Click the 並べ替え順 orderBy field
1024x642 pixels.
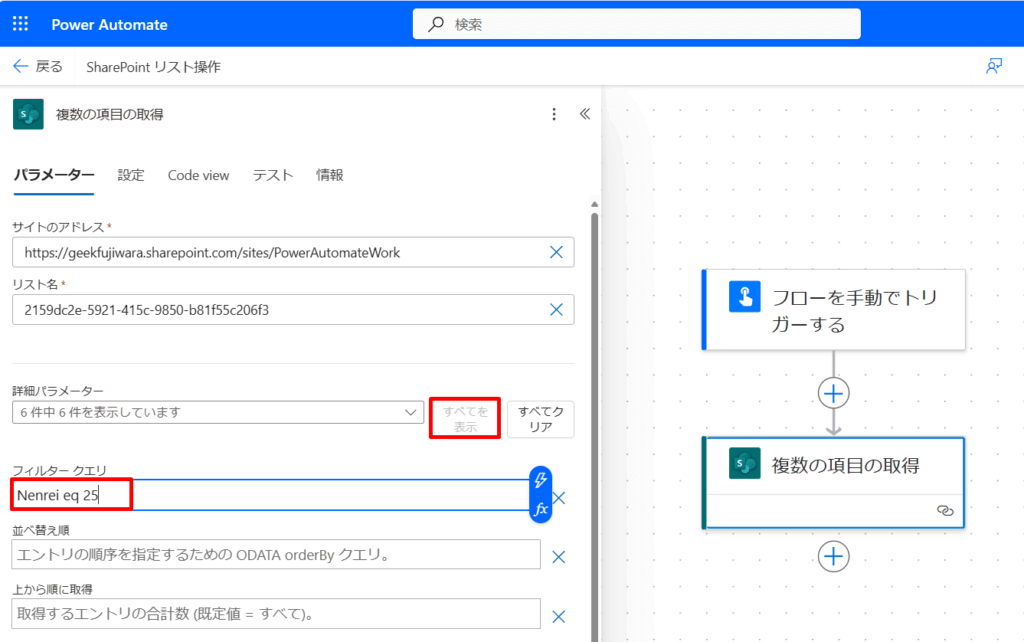coord(276,554)
